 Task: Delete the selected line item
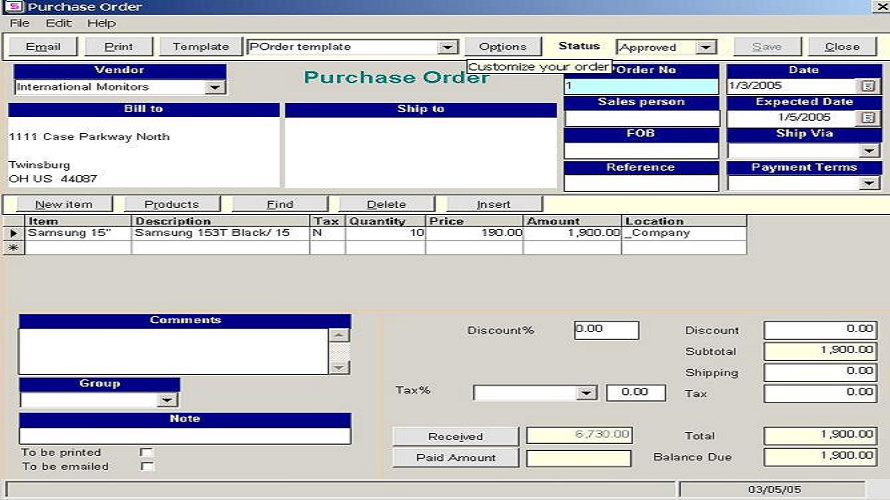387,204
